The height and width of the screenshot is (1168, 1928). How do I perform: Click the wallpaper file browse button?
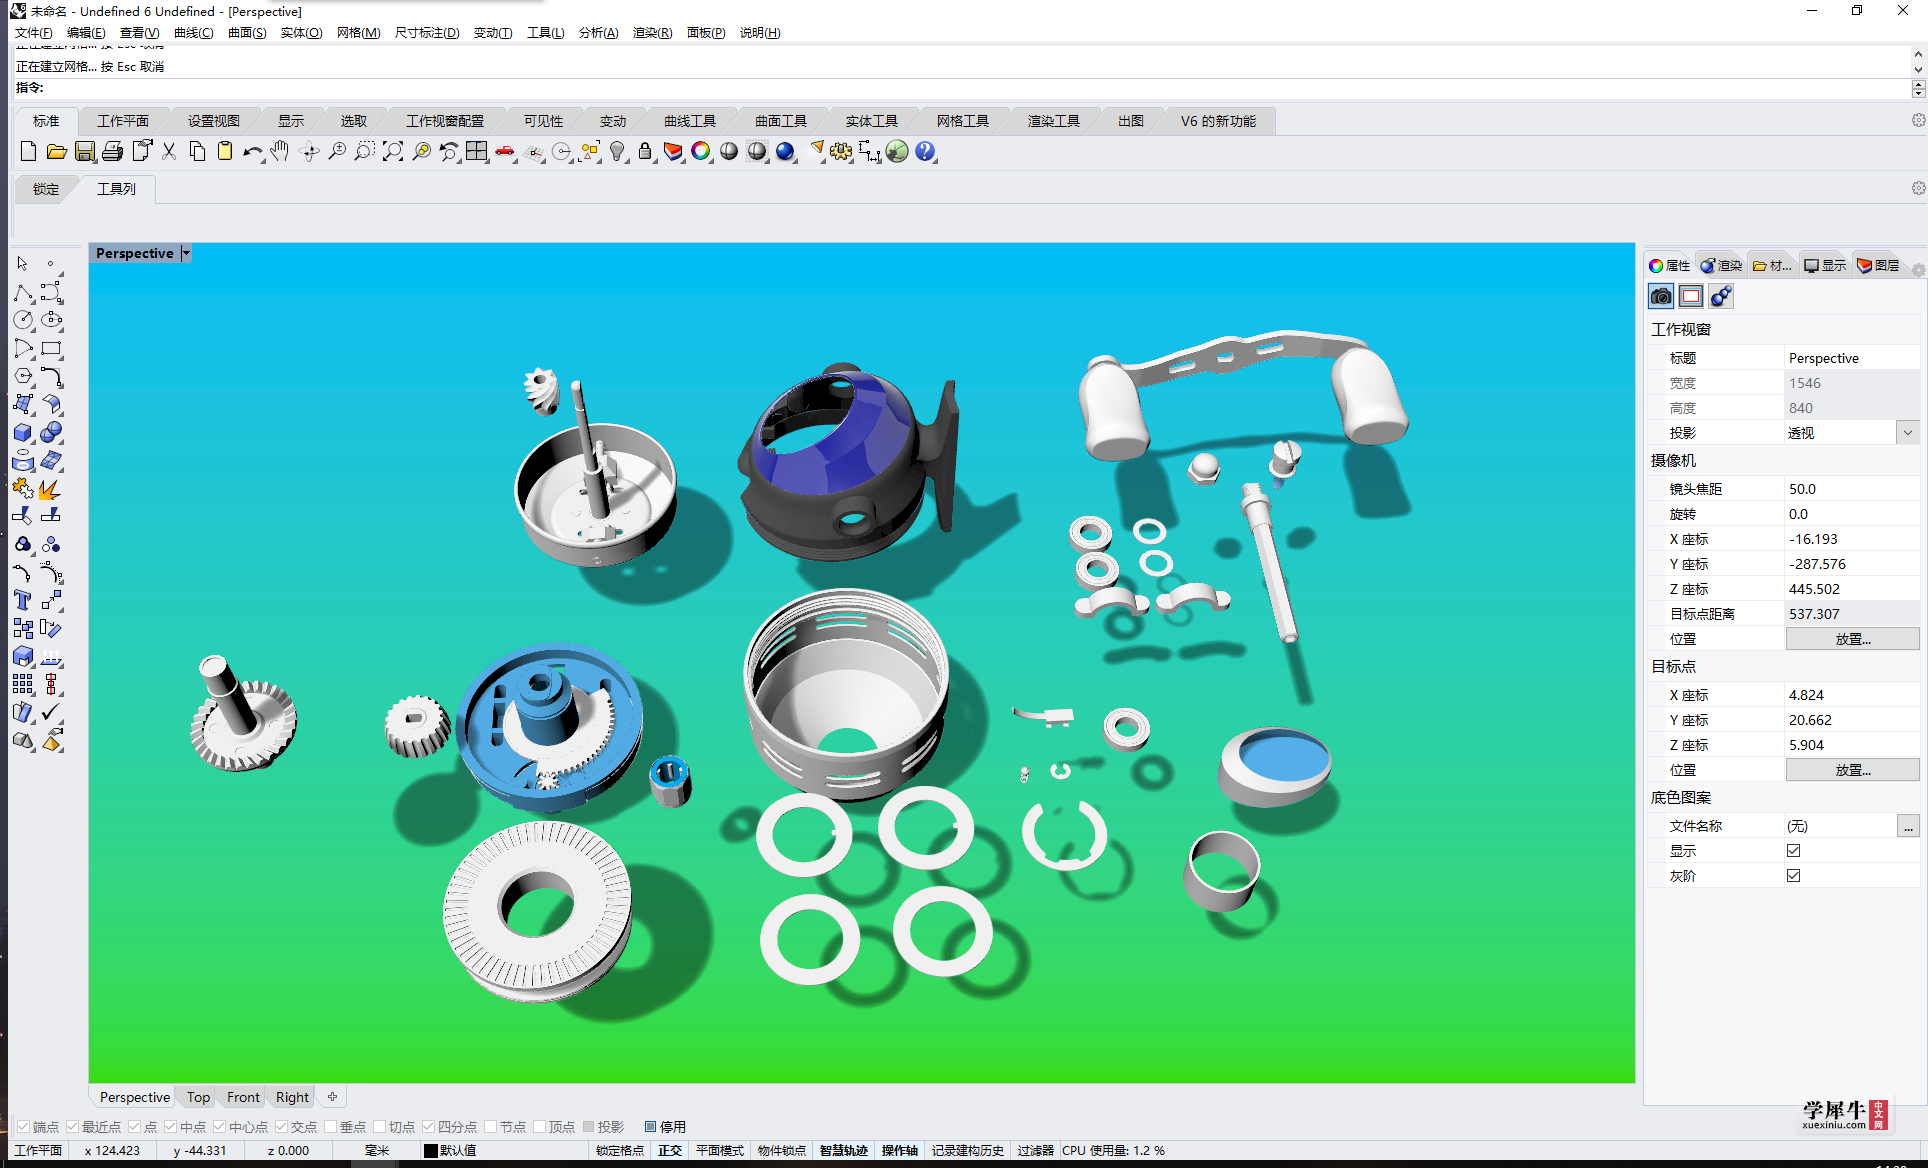[x=1908, y=826]
